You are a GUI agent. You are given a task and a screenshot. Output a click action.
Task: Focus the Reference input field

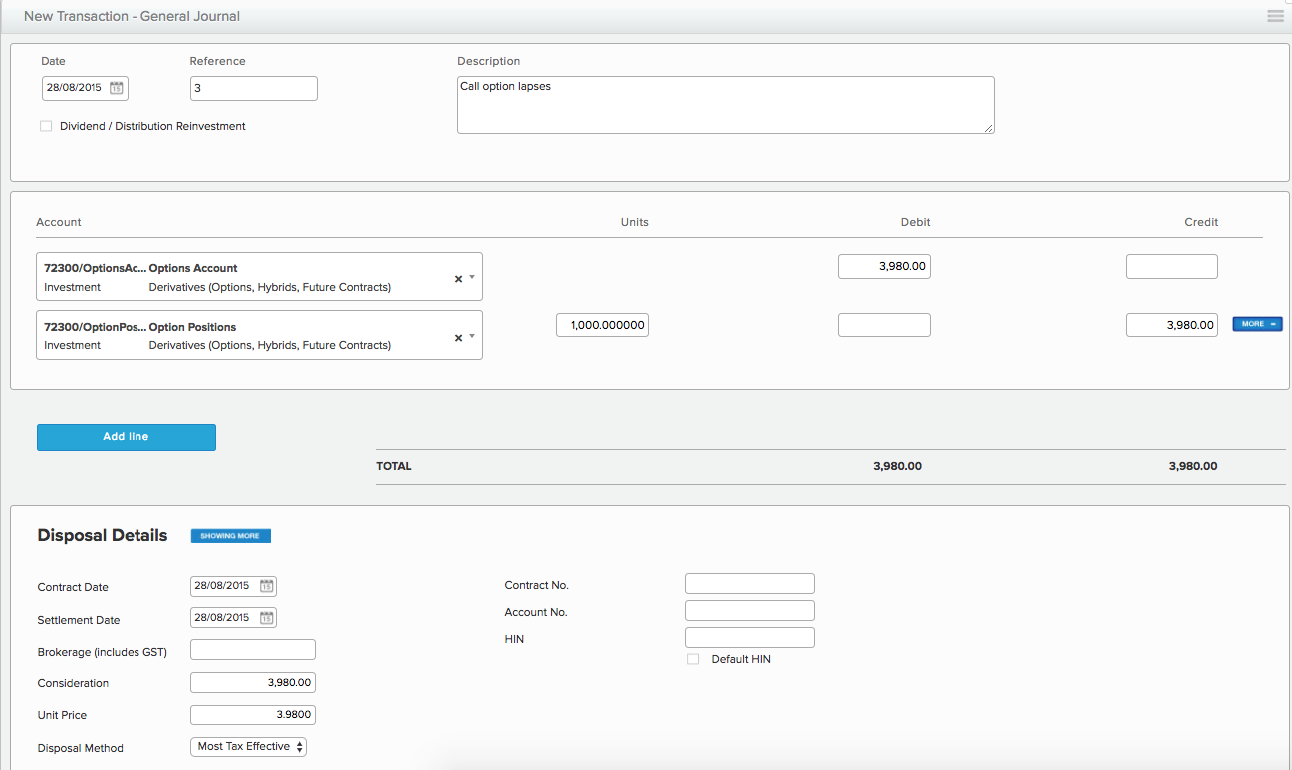pyautogui.click(x=254, y=88)
